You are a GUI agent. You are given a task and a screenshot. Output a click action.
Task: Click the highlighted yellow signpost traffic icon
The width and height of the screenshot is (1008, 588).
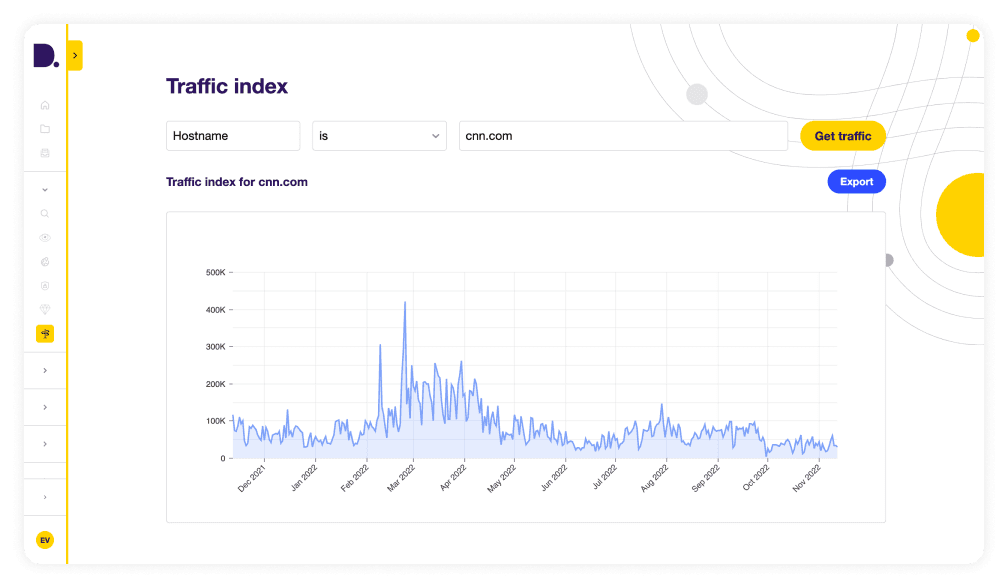[x=45, y=334]
